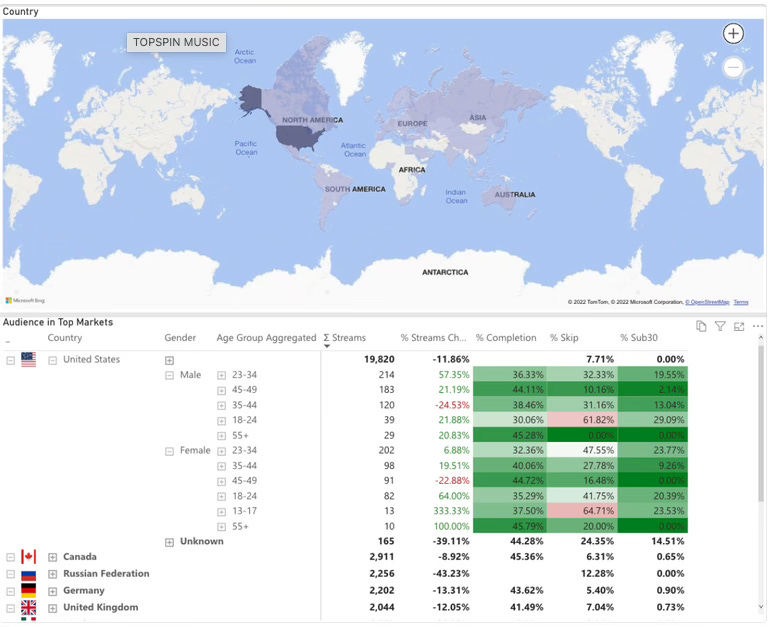This screenshot has width=768, height=627.
Task: Expand the blank gender row under United States
Action: point(169,361)
